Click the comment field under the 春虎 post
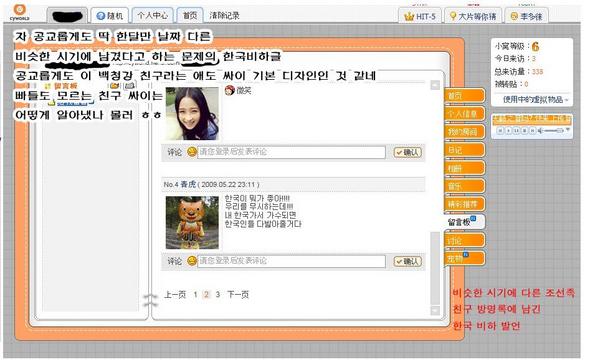Screen dimensions: 590x362 [291, 261]
